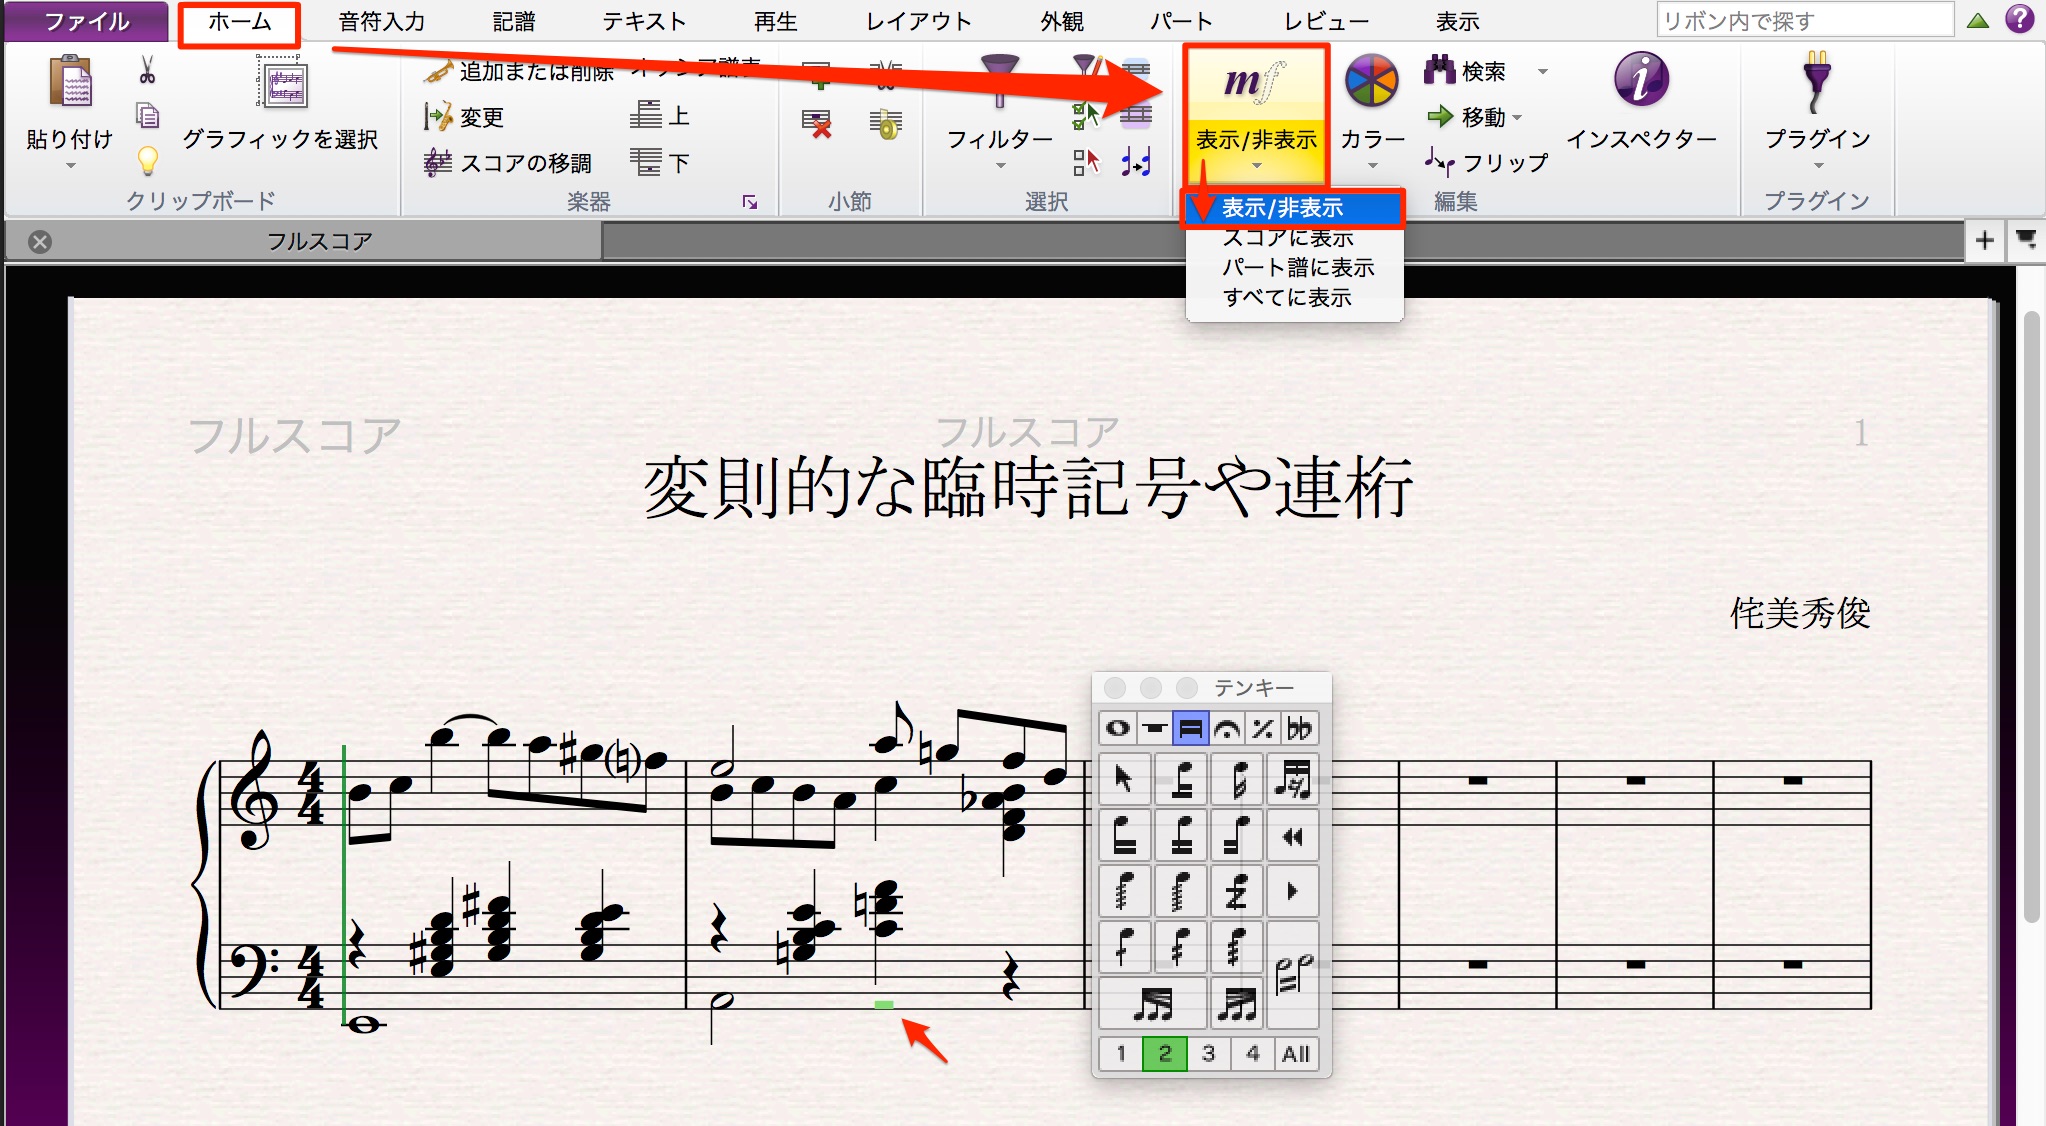Switch keypad to fermata articulations layout
This screenshot has height=1126, width=2046.
point(1227,729)
